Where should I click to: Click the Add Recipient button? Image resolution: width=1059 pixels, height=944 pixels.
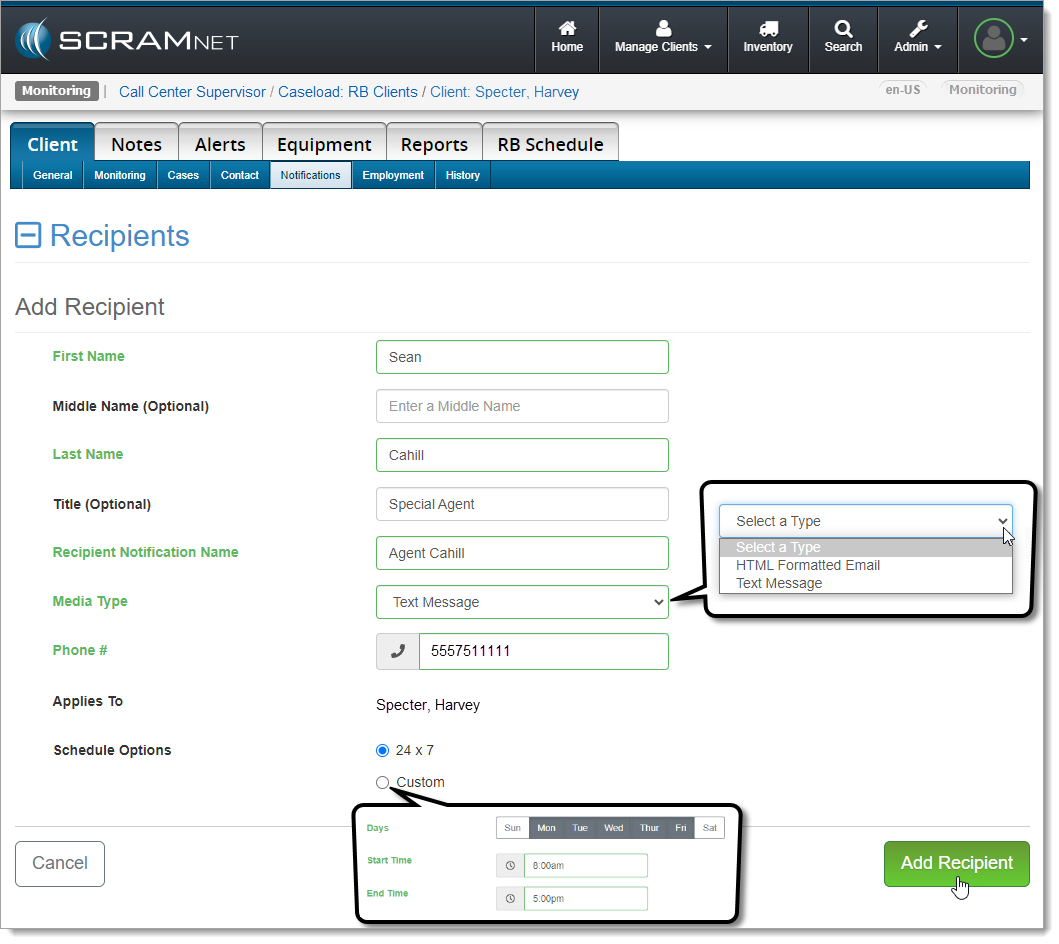click(956, 863)
